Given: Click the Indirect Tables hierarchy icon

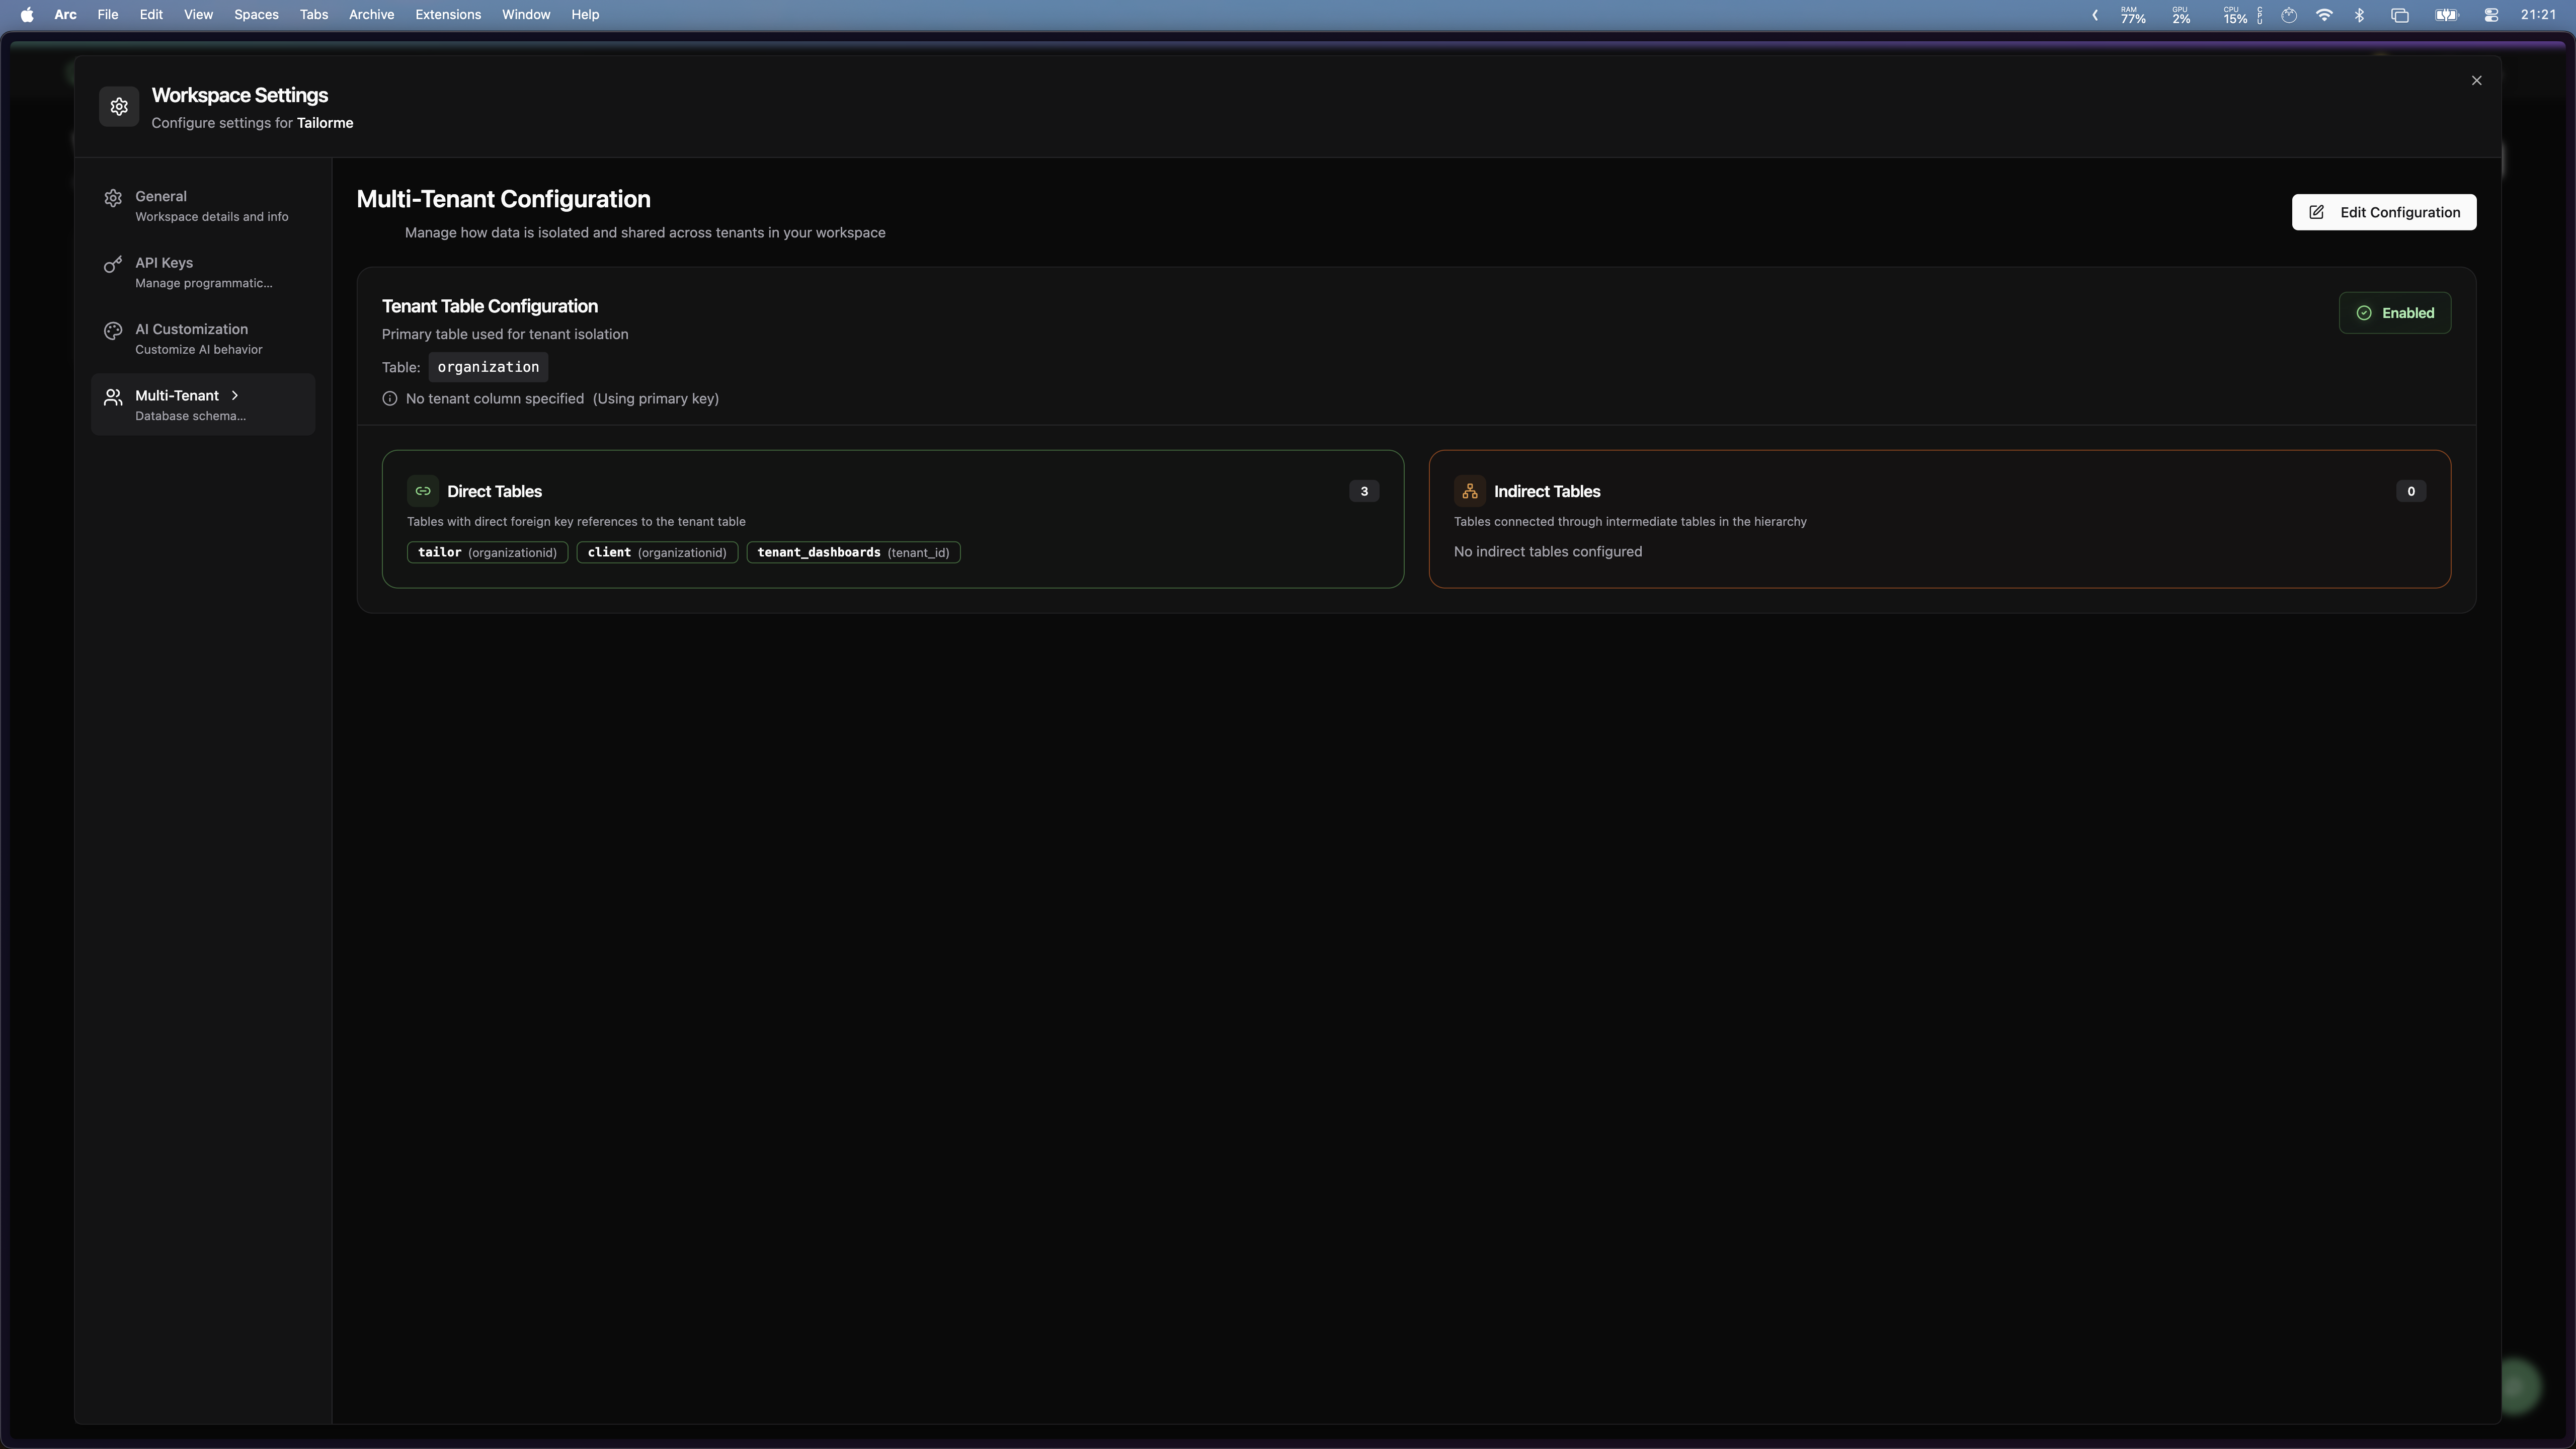Looking at the screenshot, I should pos(1469,491).
